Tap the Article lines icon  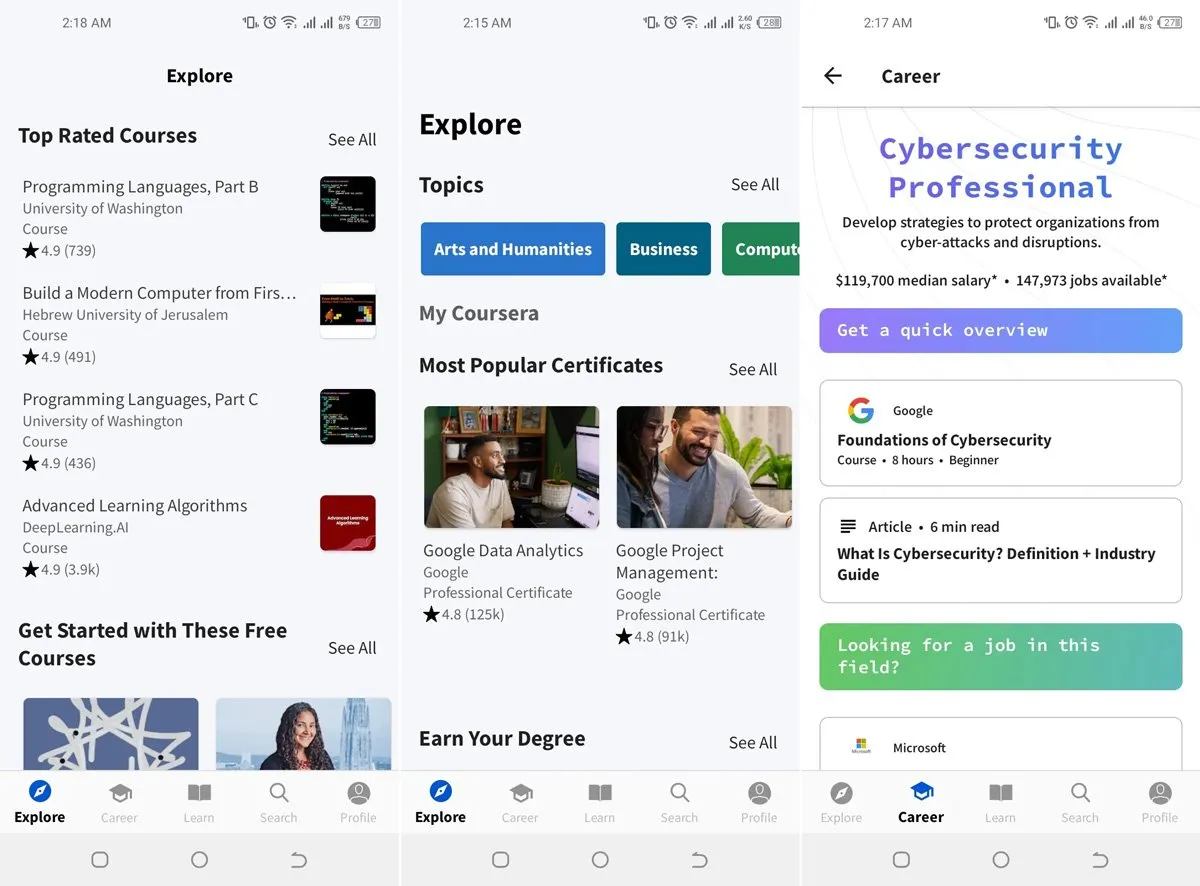pos(848,526)
